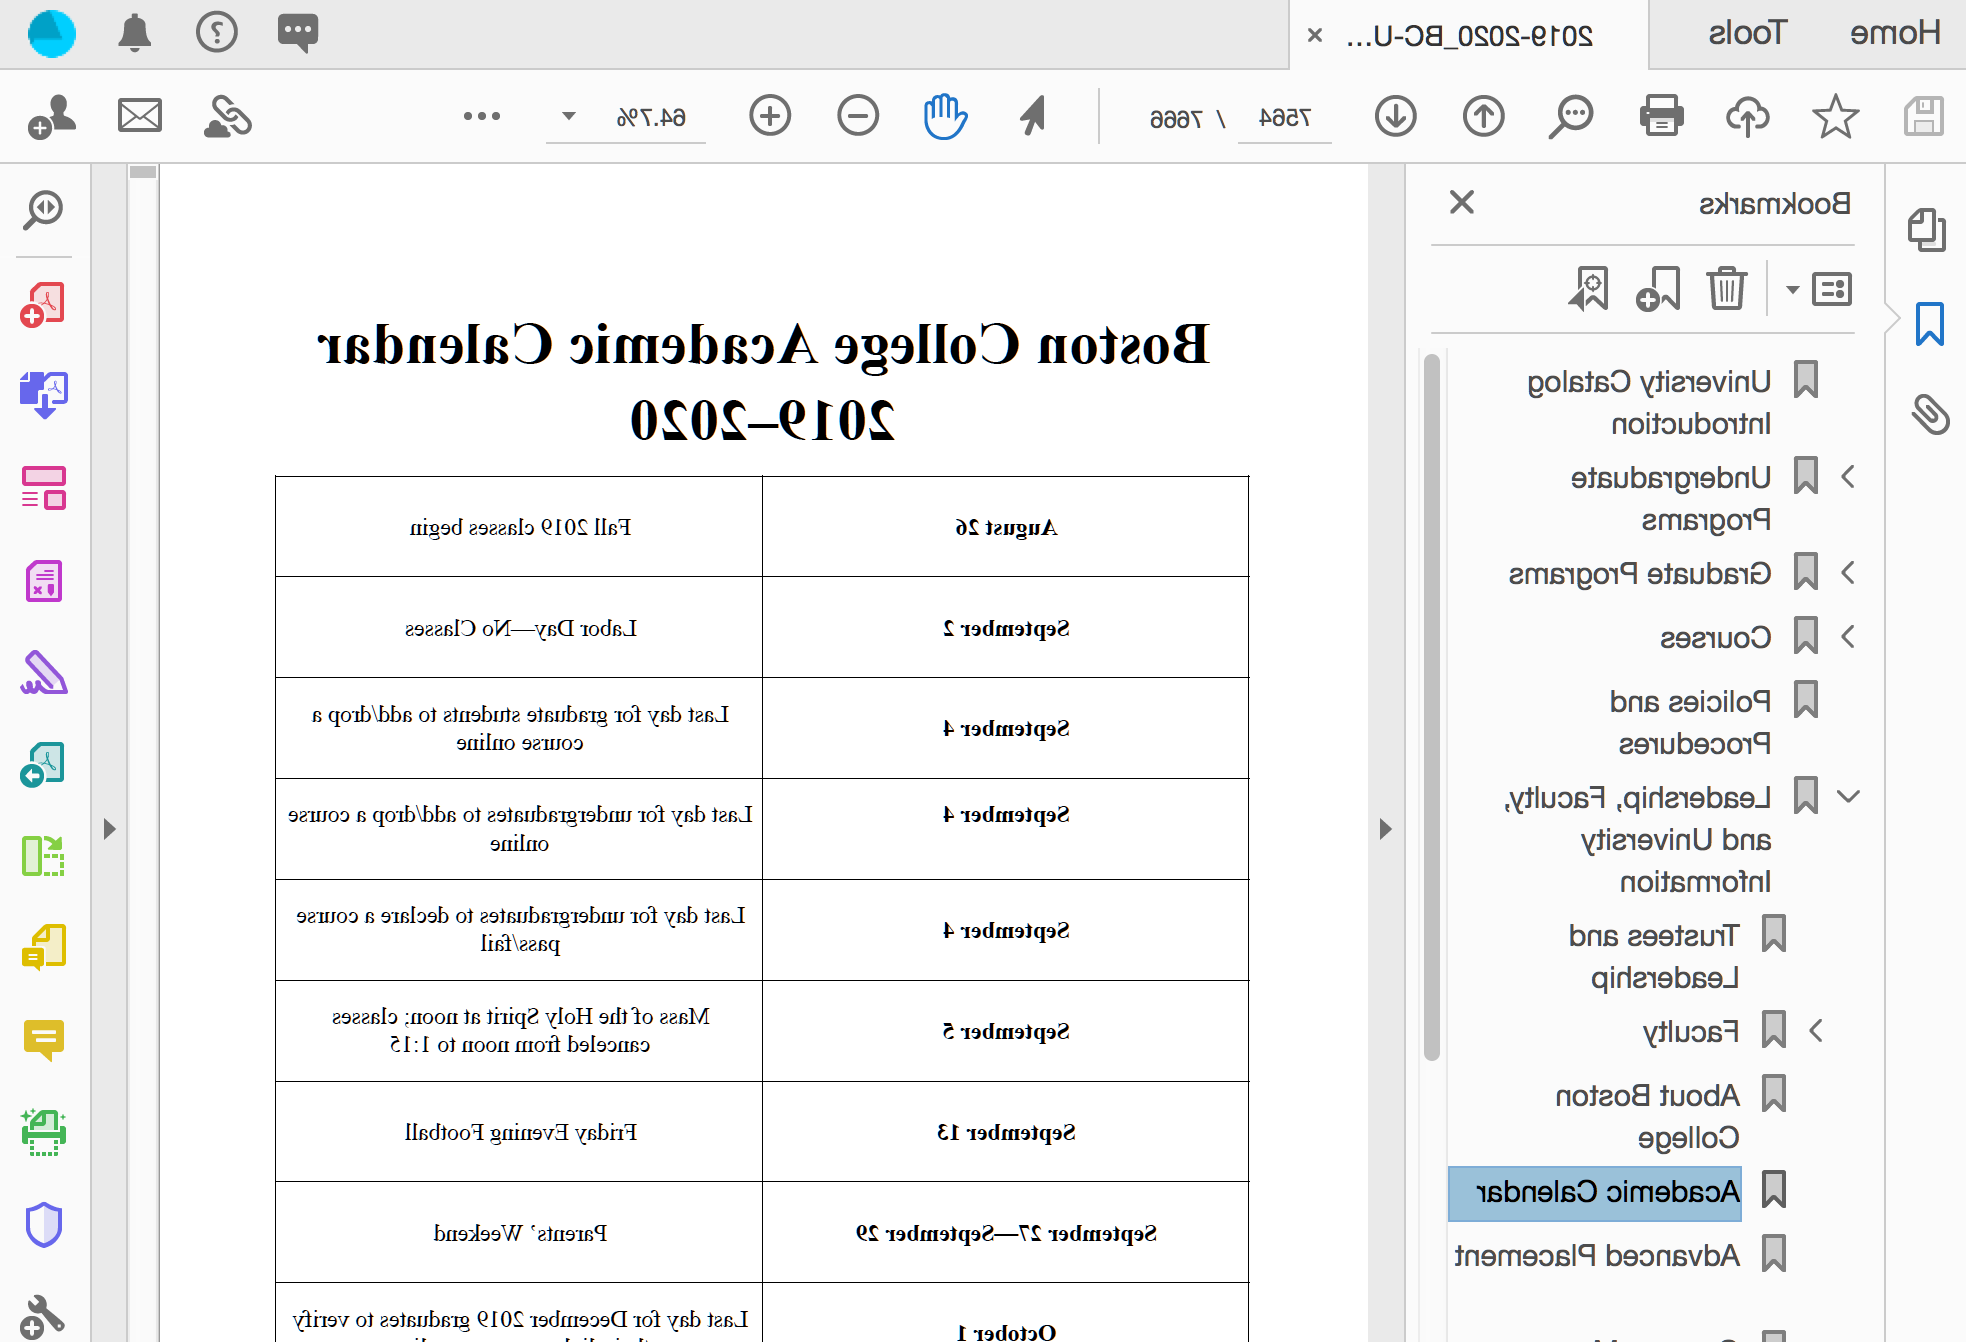The width and height of the screenshot is (1966, 1342).
Task: Close the 2019-2020_BC-U document tab
Action: click(x=1315, y=36)
